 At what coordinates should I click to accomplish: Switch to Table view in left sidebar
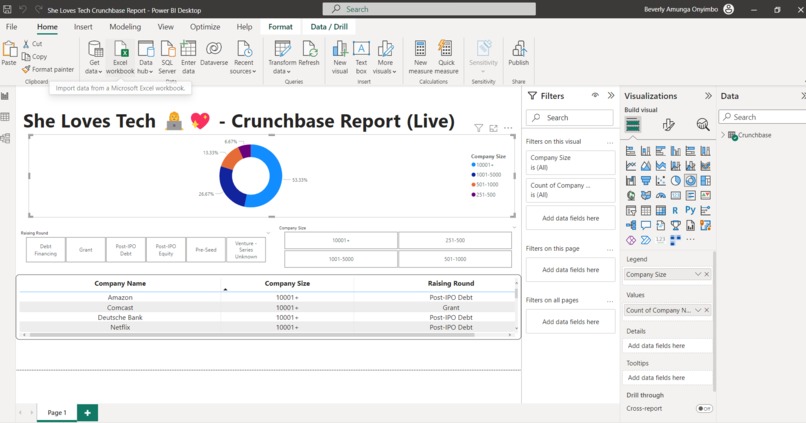5,117
